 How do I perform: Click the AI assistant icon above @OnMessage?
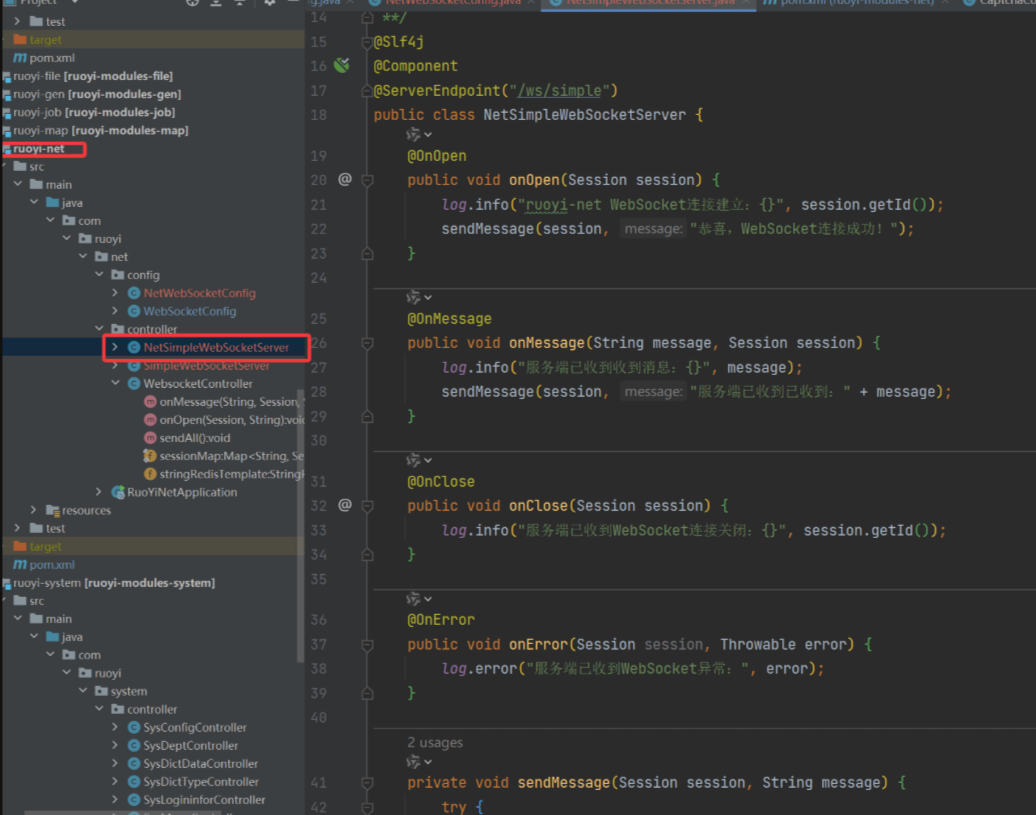coord(414,296)
